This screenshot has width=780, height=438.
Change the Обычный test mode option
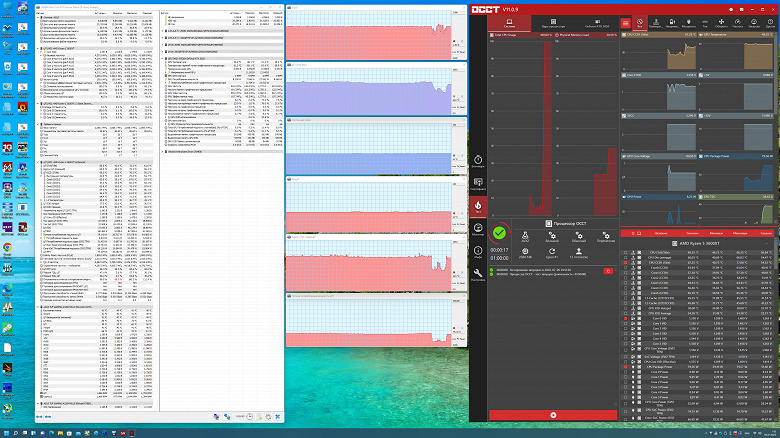coord(579,237)
